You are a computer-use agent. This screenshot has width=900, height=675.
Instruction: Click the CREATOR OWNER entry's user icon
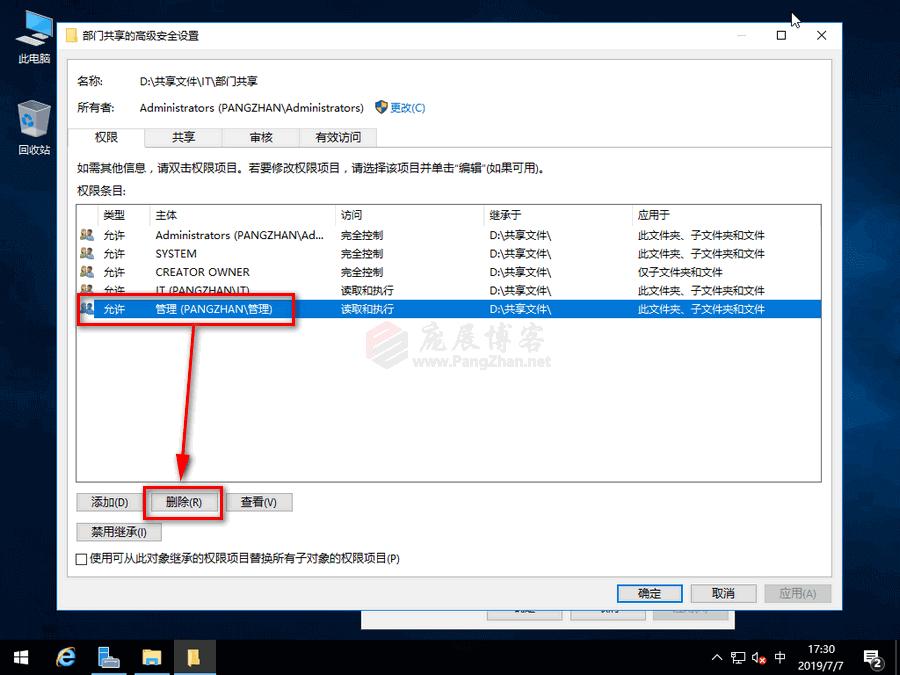tap(88, 272)
